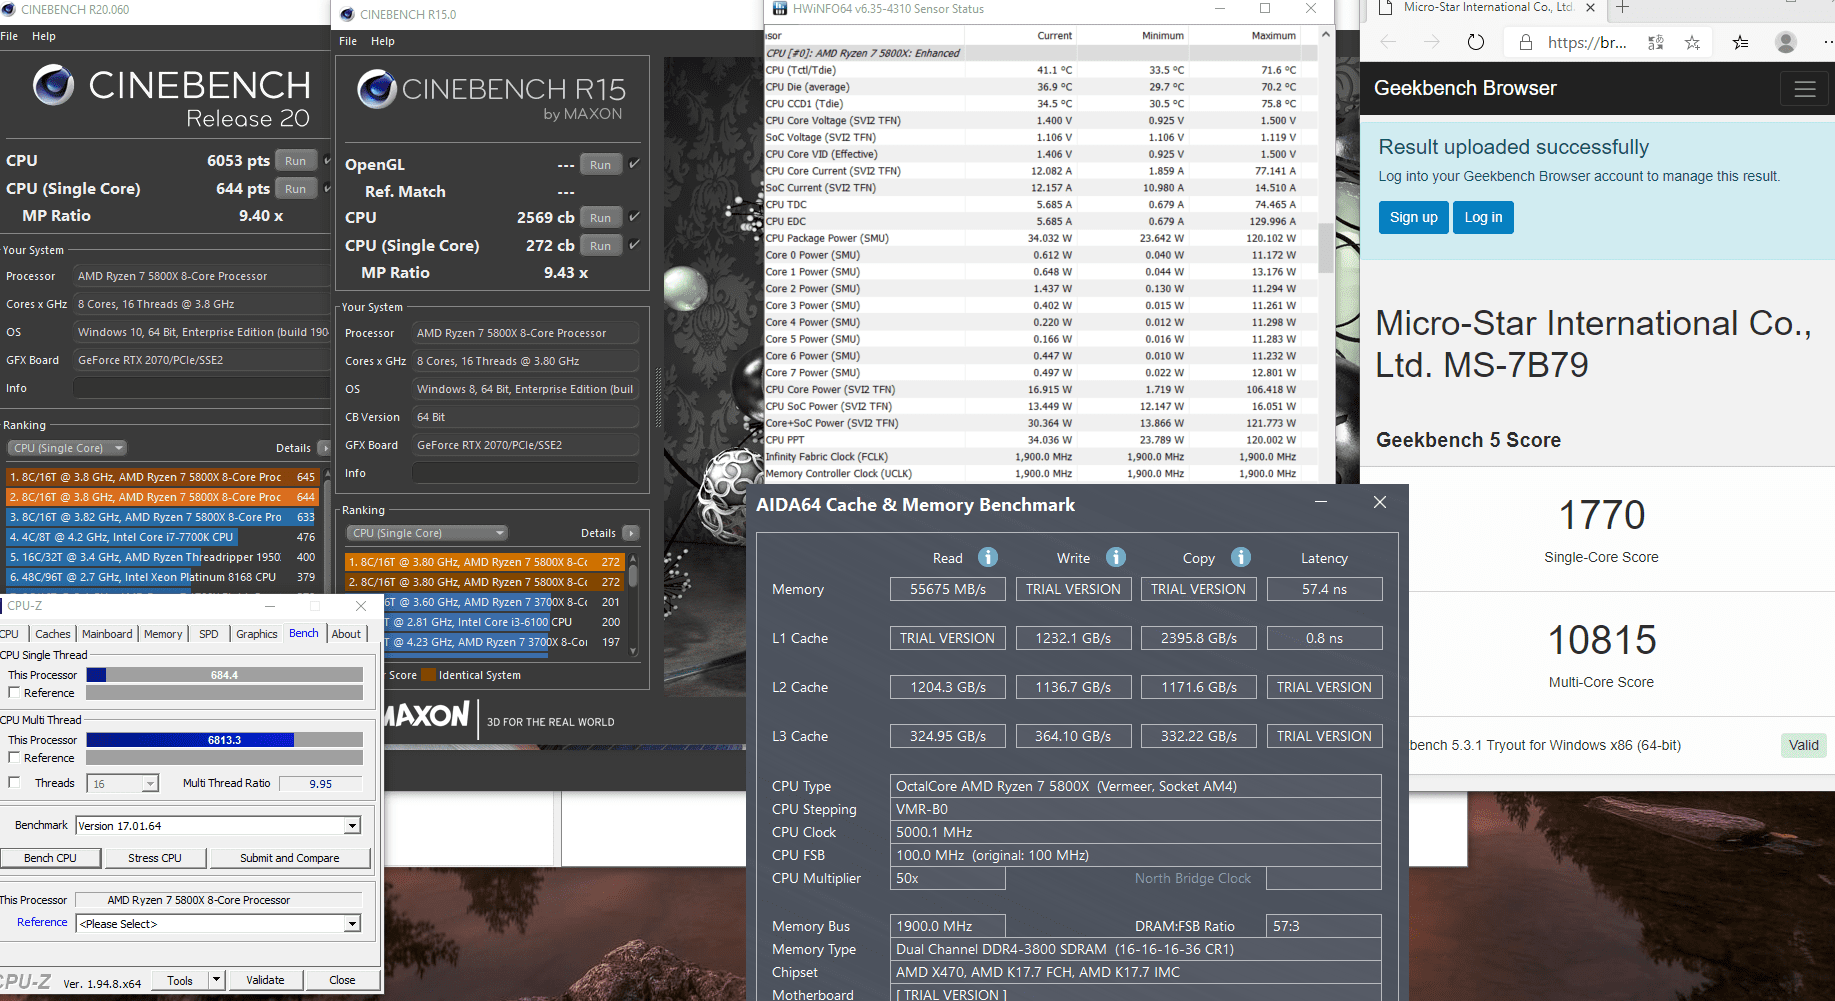
Task: Go back in the Edge browser
Action: pyautogui.click(x=1388, y=42)
